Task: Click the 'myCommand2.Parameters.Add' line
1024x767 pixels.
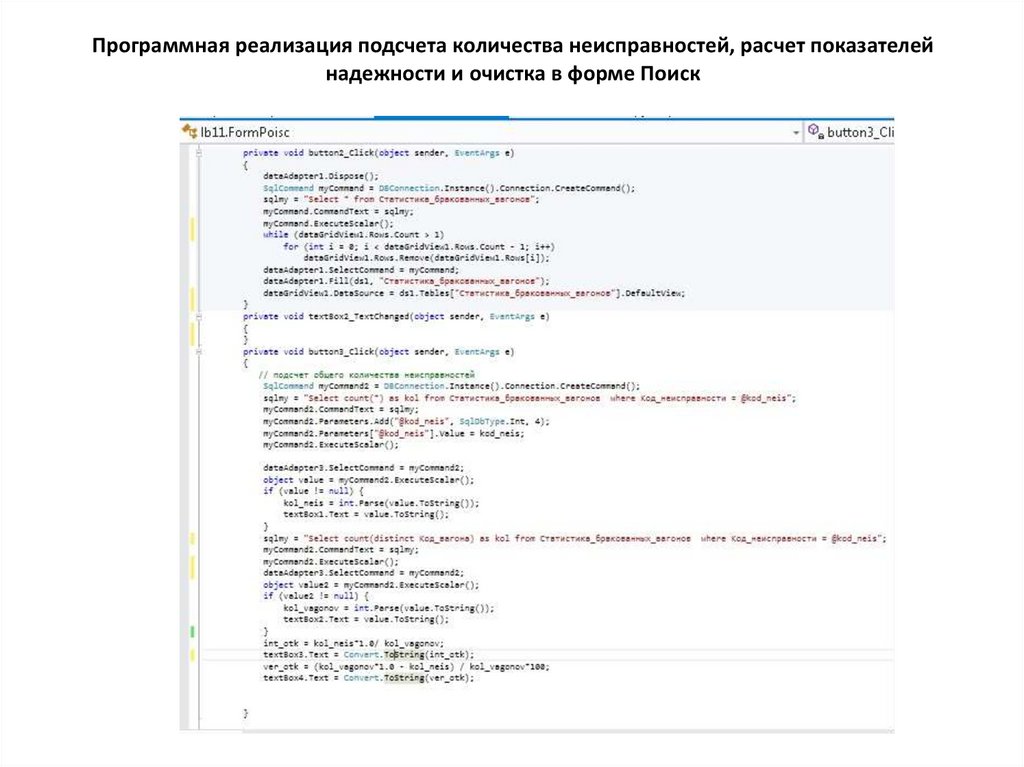Action: coord(406,421)
